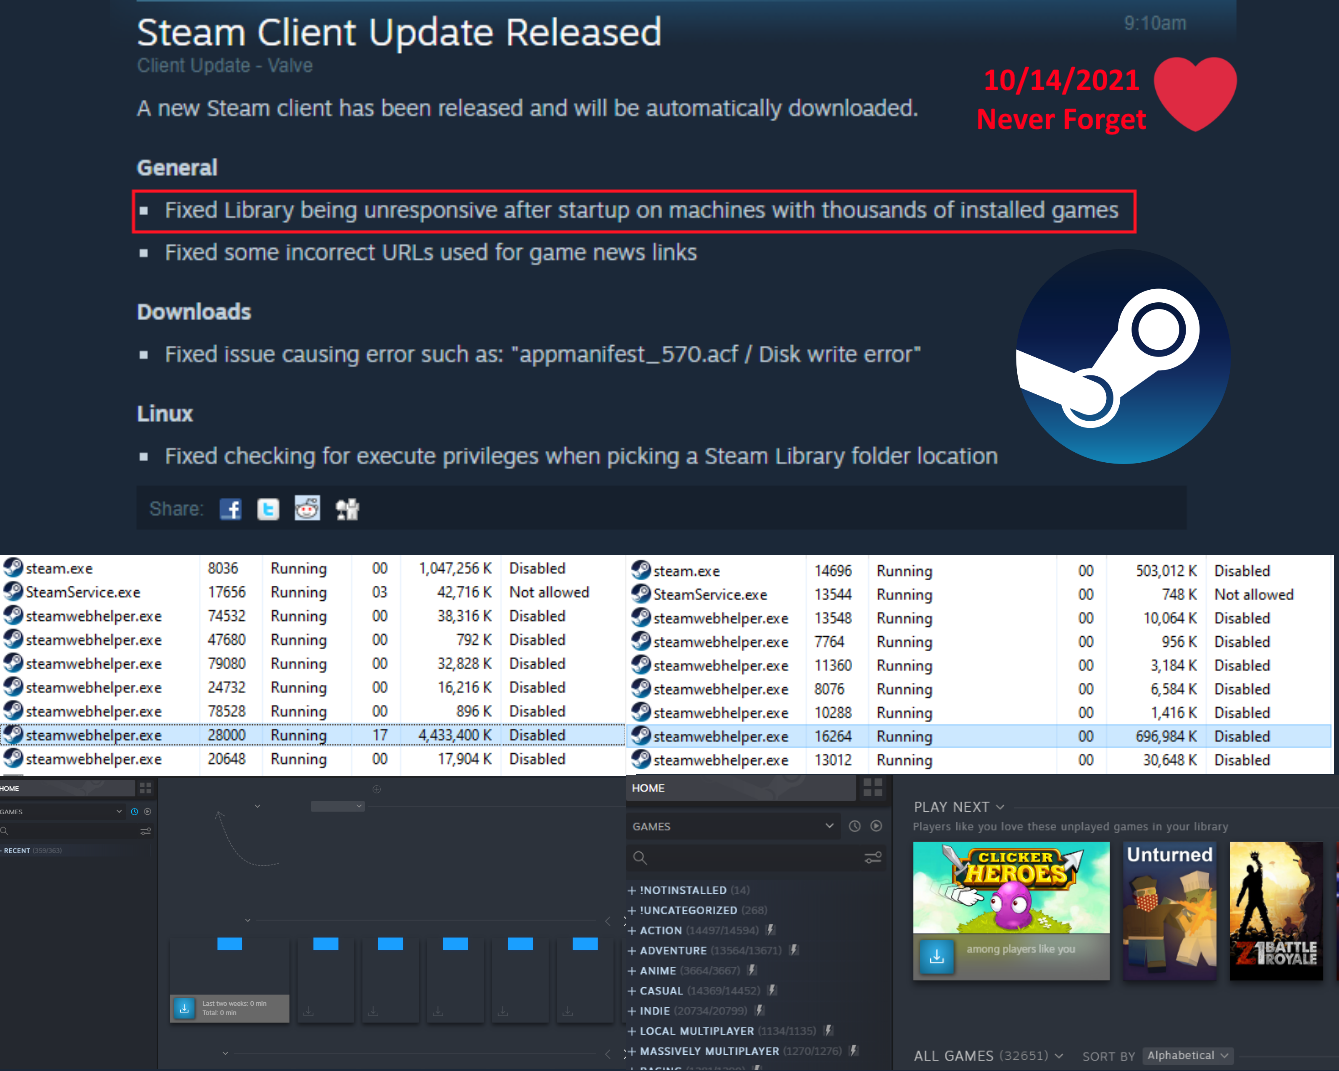Click the process icon in PID 16264 row

point(641,736)
